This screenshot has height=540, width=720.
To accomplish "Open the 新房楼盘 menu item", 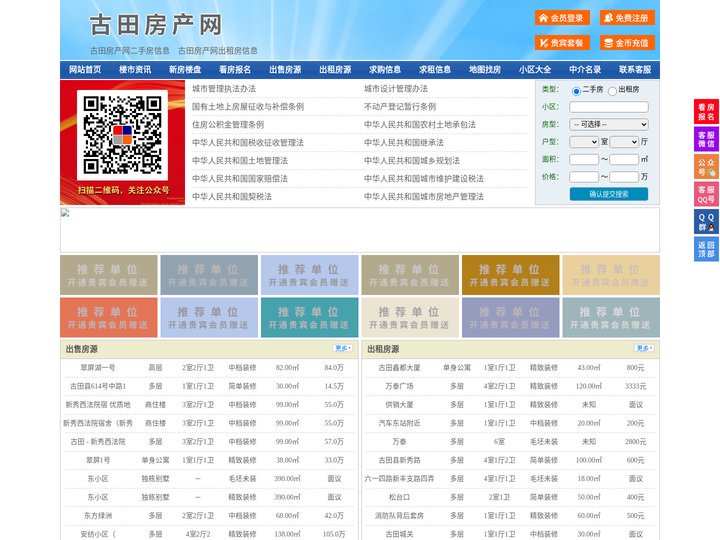I will tap(185, 70).
